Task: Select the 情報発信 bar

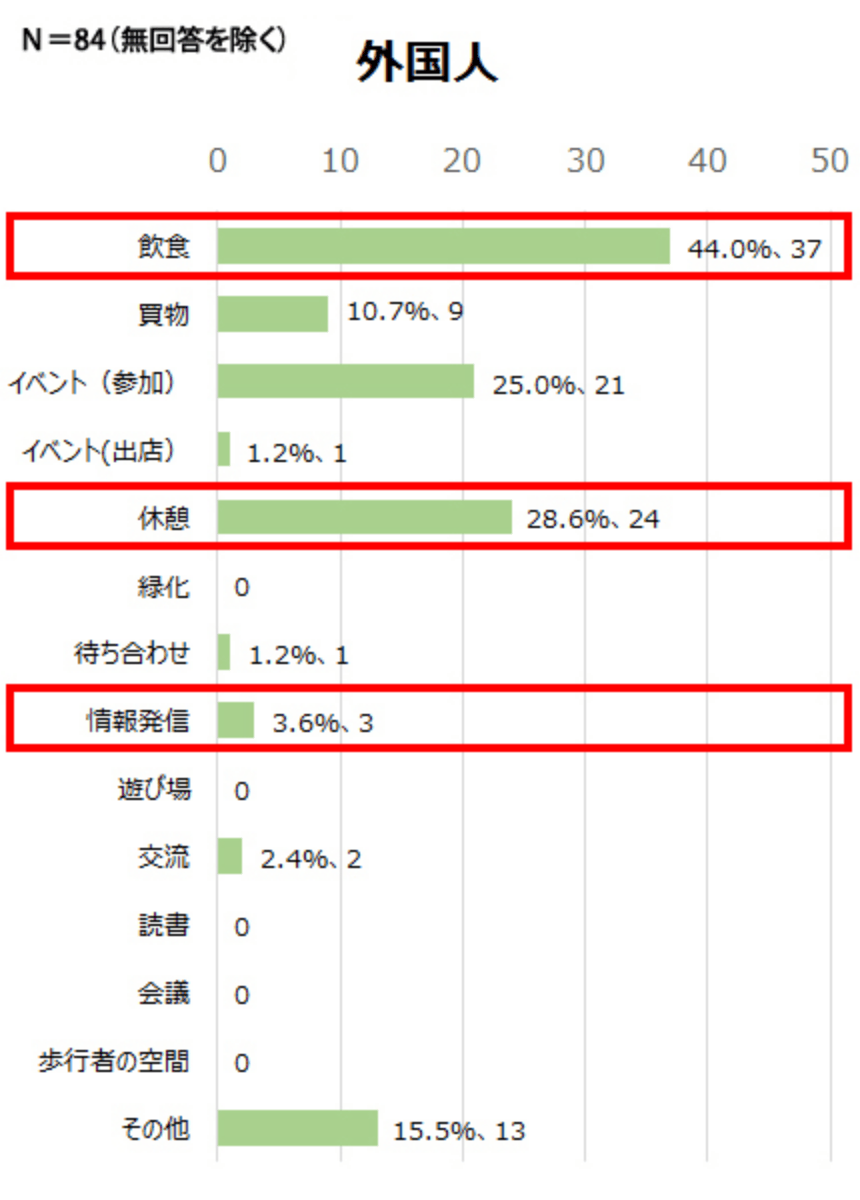Action: pyautogui.click(x=235, y=720)
